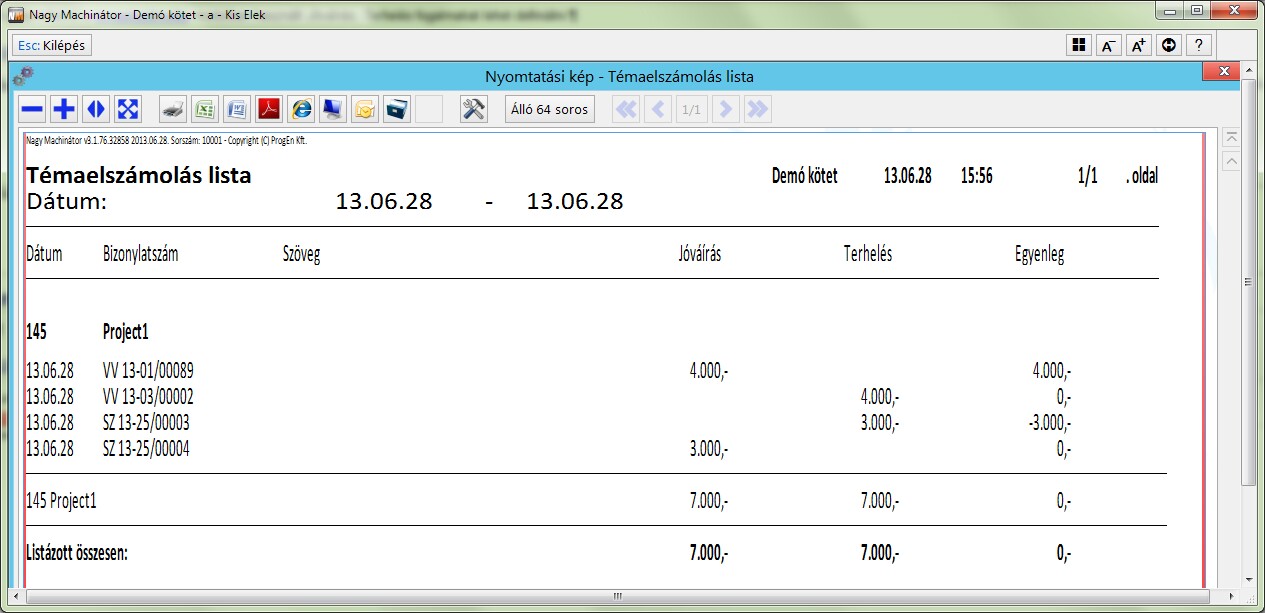Click the 1/1 page indicator

(691, 109)
